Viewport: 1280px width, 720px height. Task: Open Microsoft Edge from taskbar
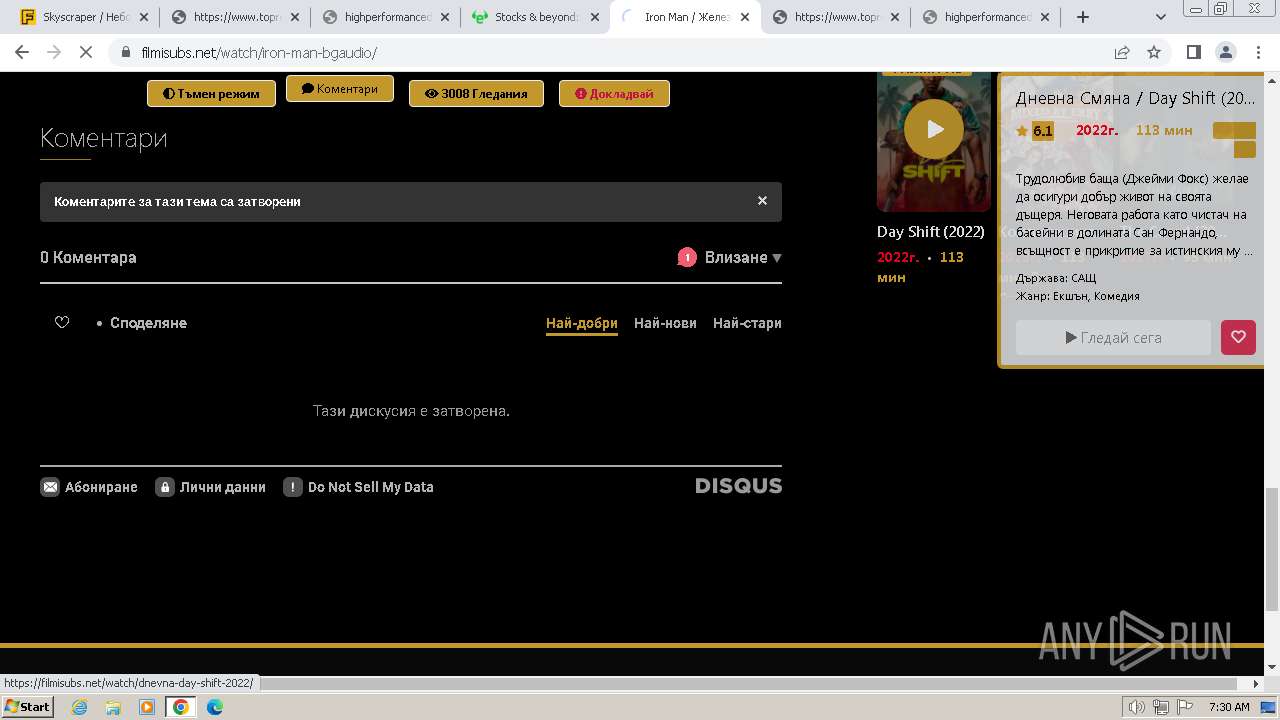coord(215,706)
